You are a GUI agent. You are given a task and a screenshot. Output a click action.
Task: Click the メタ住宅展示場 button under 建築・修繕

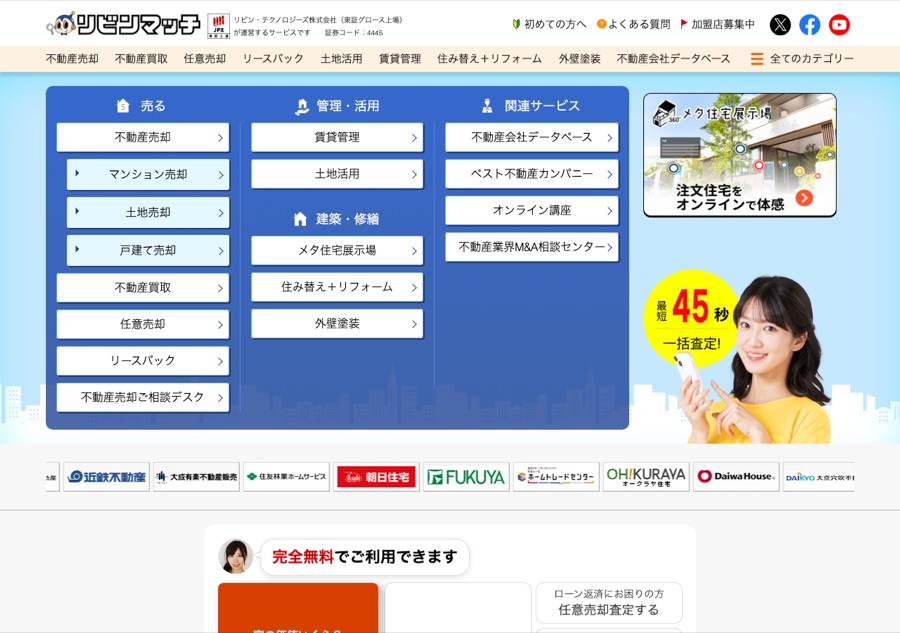(x=337, y=250)
